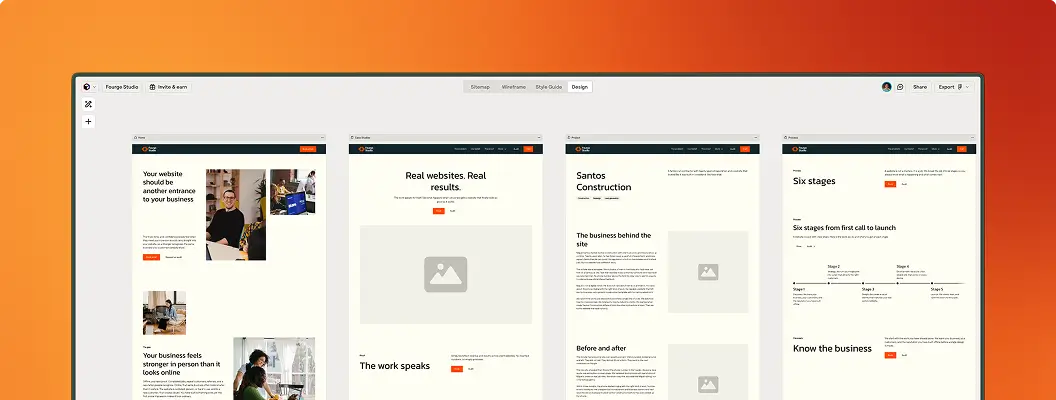
Task: Click orange button beside 'Six stages' heading
Action: [890, 184]
